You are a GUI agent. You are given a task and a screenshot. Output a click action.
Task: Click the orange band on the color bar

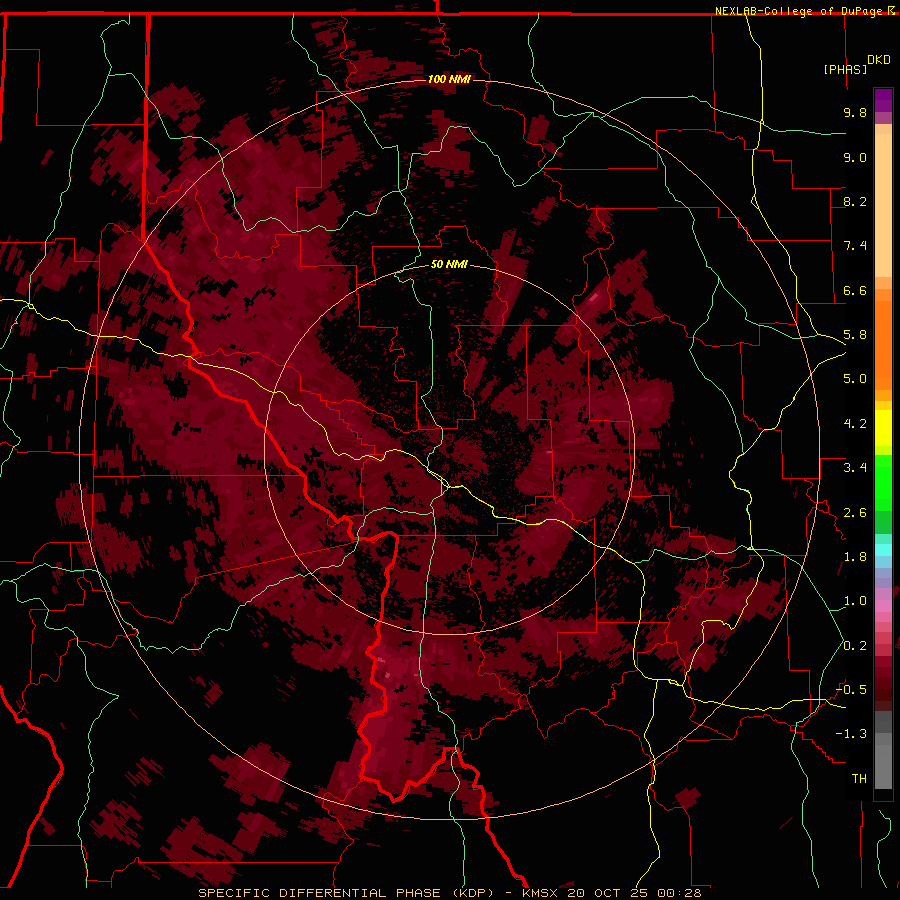(x=883, y=346)
